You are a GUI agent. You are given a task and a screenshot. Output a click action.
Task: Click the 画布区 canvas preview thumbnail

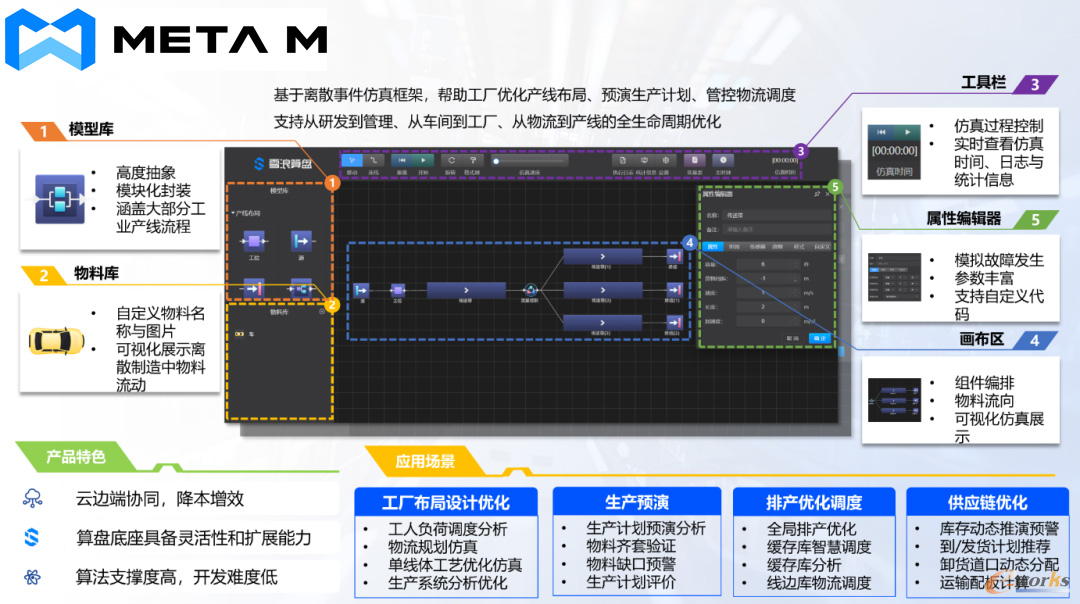(894, 400)
